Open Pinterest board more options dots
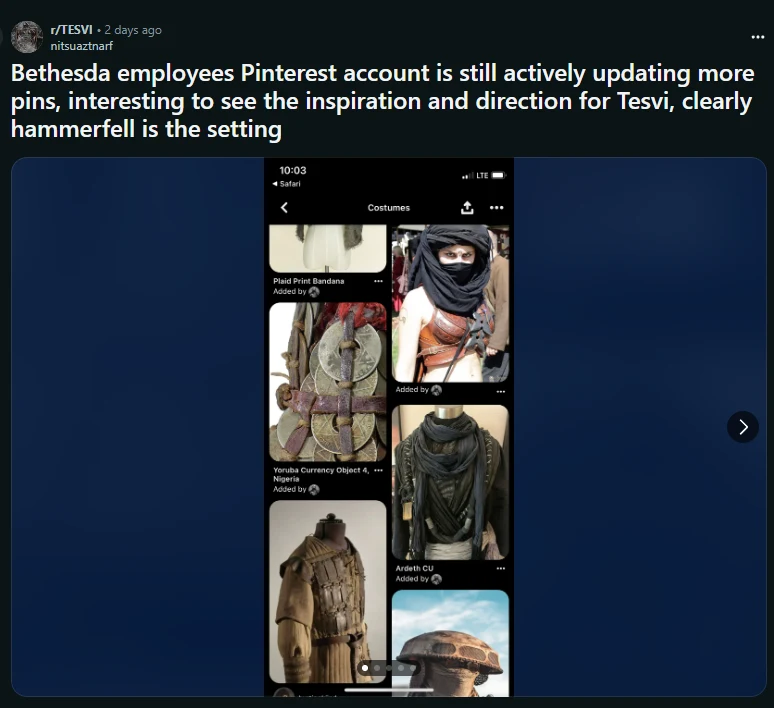774x708 pixels. coord(497,208)
